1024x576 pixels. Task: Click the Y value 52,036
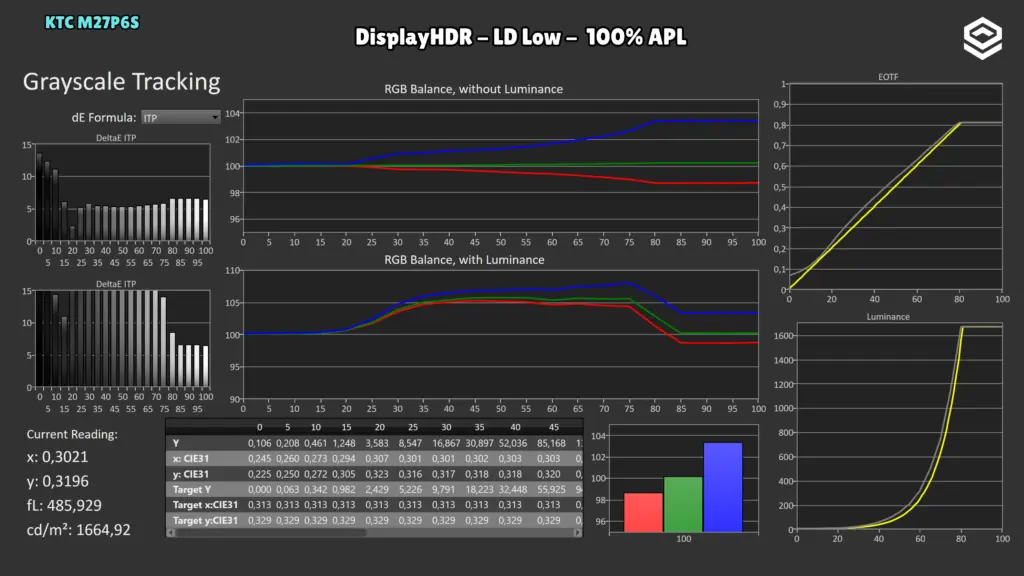[513, 443]
